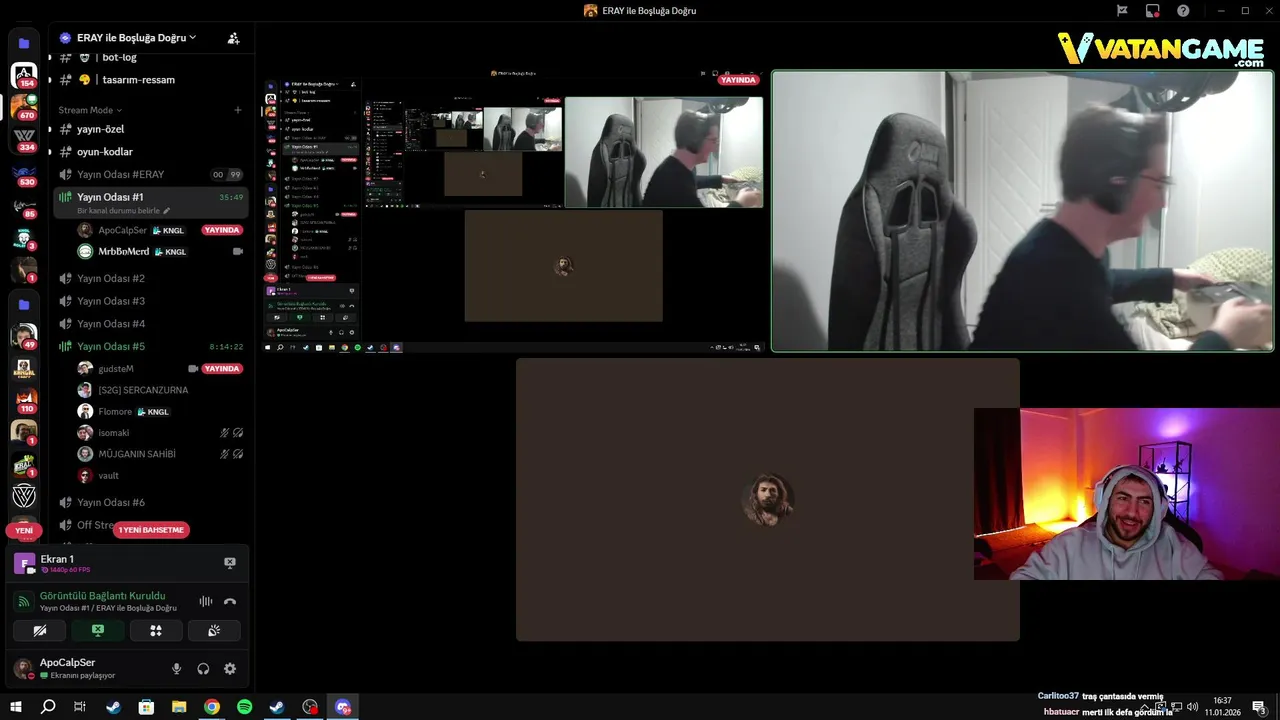Turn on the camera
The width and height of the screenshot is (1280, 720).
click(x=40, y=631)
